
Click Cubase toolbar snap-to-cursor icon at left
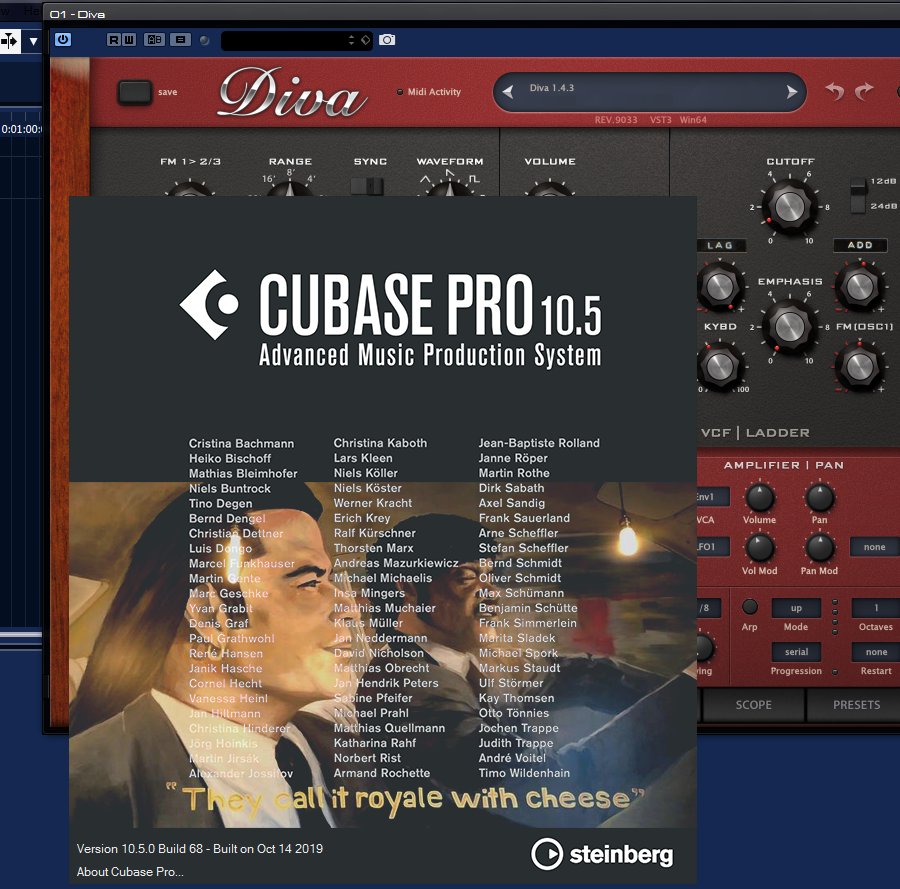(9, 41)
